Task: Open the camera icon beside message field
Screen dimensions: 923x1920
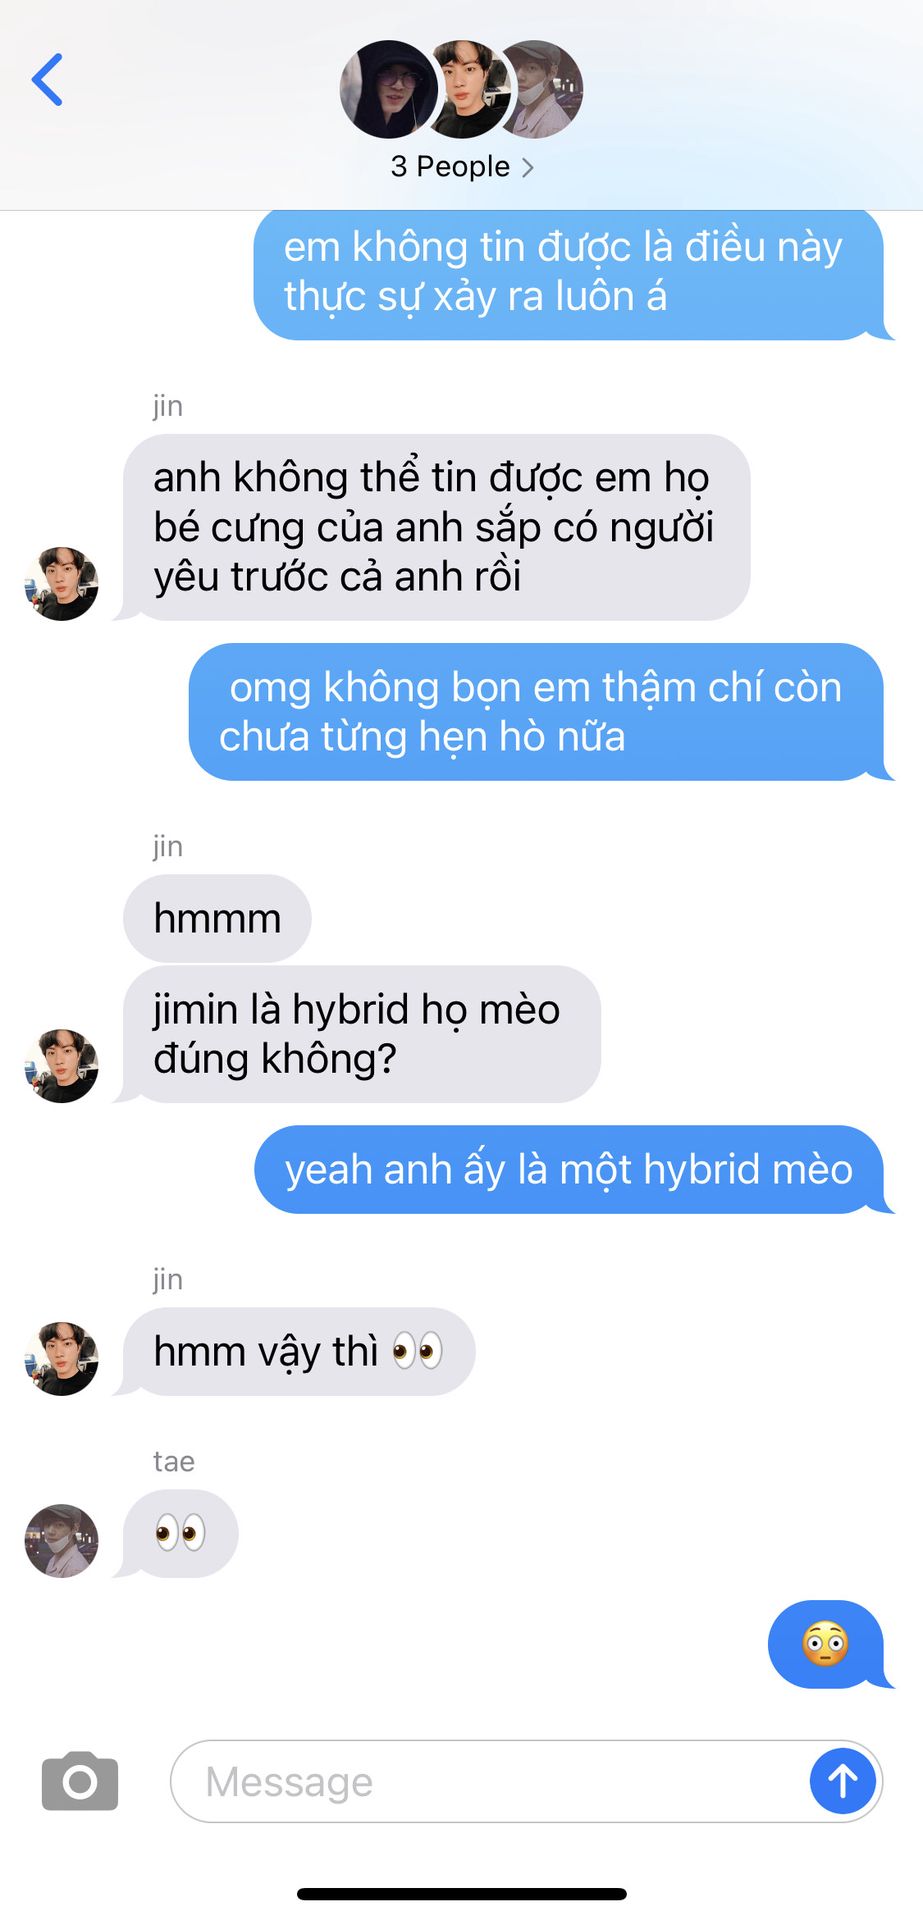Action: [80, 1781]
